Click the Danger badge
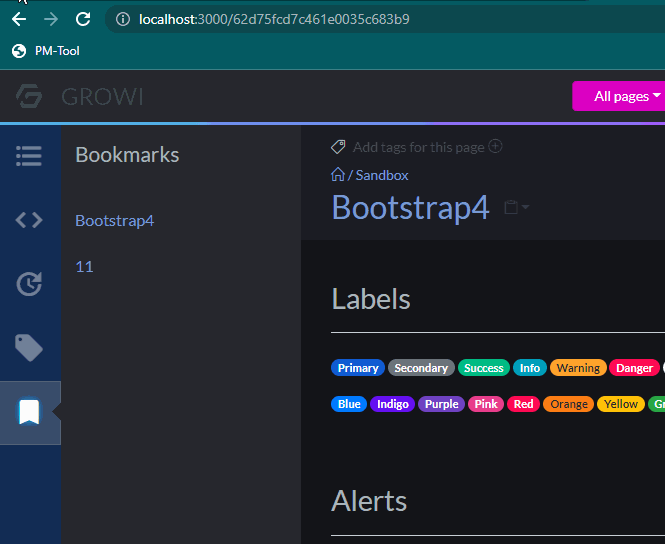The image size is (665, 544). pyautogui.click(x=634, y=368)
